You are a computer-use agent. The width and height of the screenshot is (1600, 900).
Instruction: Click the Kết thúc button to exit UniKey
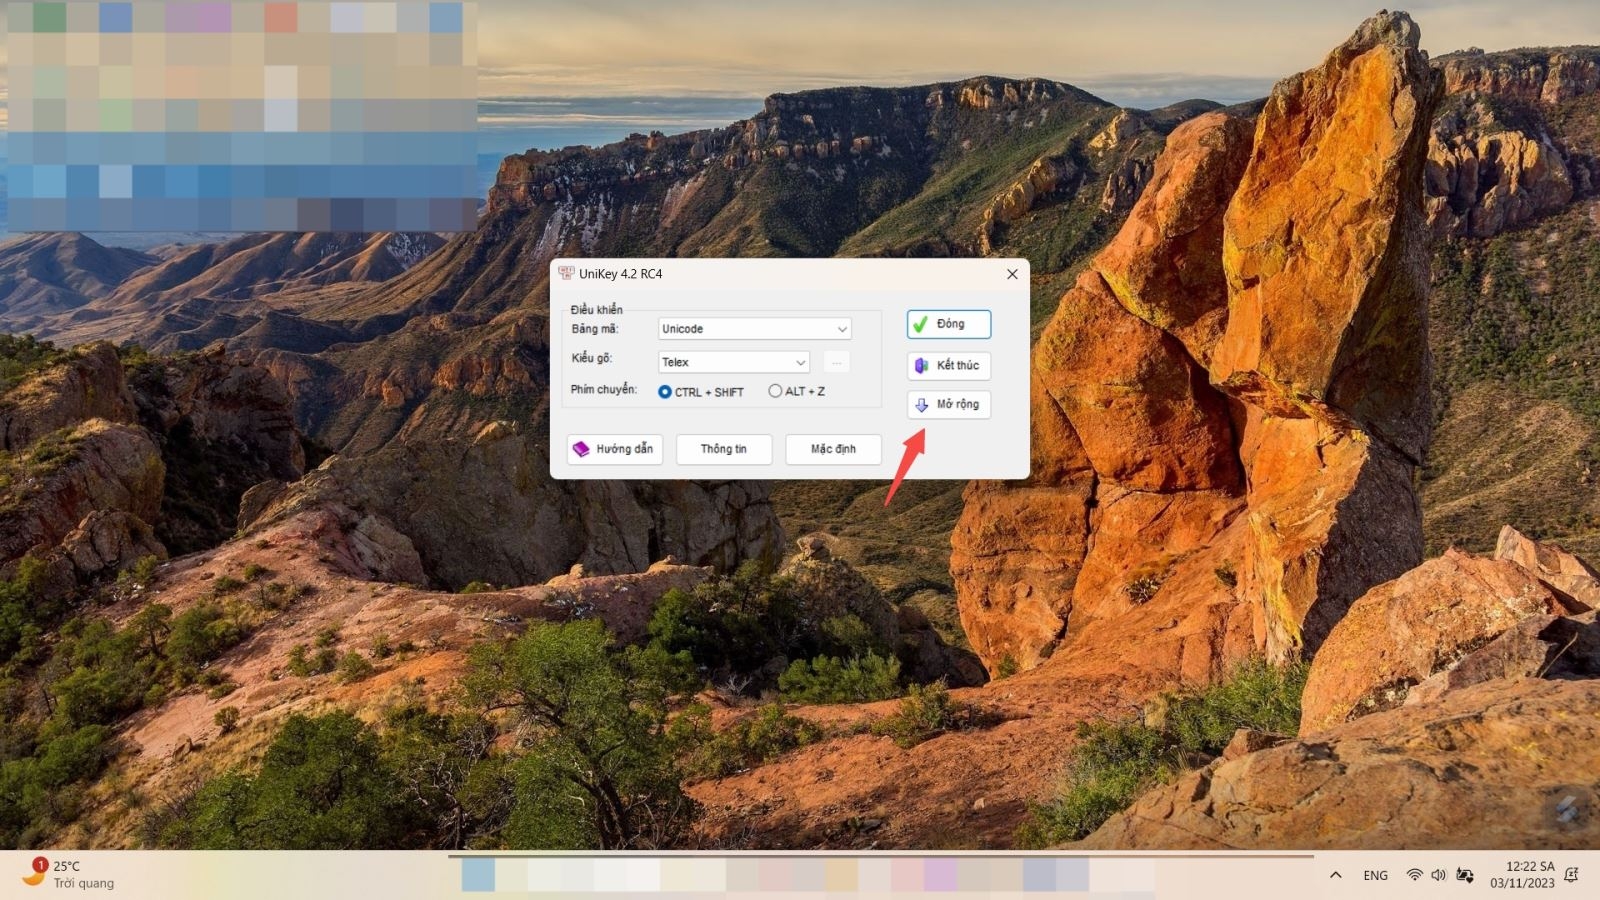click(948, 365)
